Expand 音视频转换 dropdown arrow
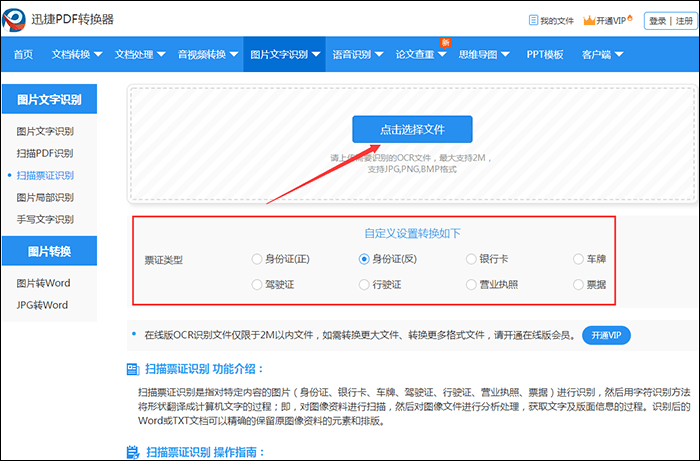Viewport: 700px width, 461px height. click(233, 54)
